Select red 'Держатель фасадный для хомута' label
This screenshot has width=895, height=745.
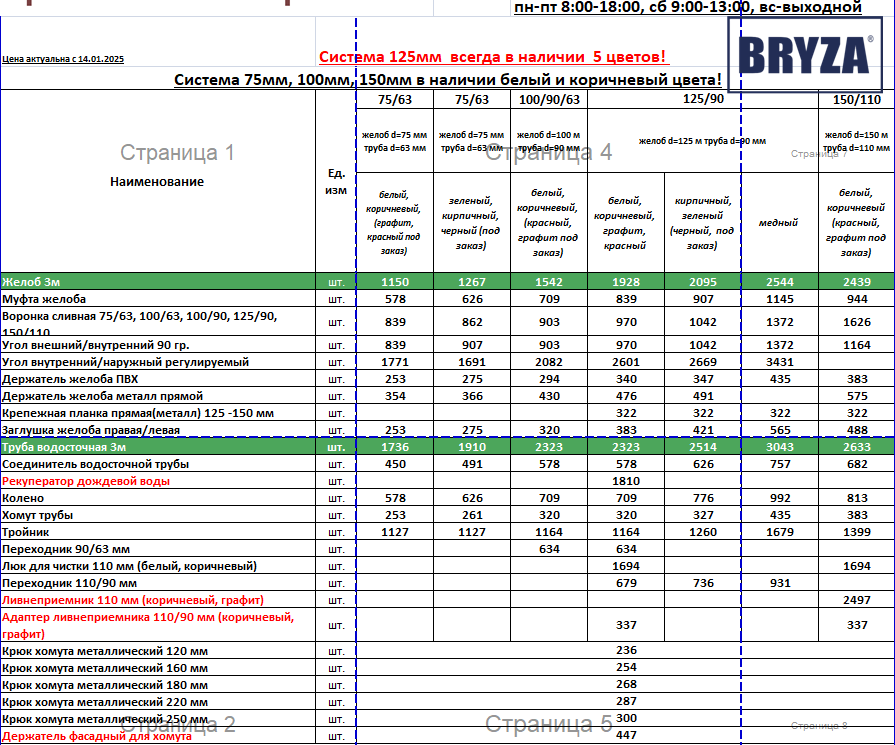pyautogui.click(x=97, y=736)
